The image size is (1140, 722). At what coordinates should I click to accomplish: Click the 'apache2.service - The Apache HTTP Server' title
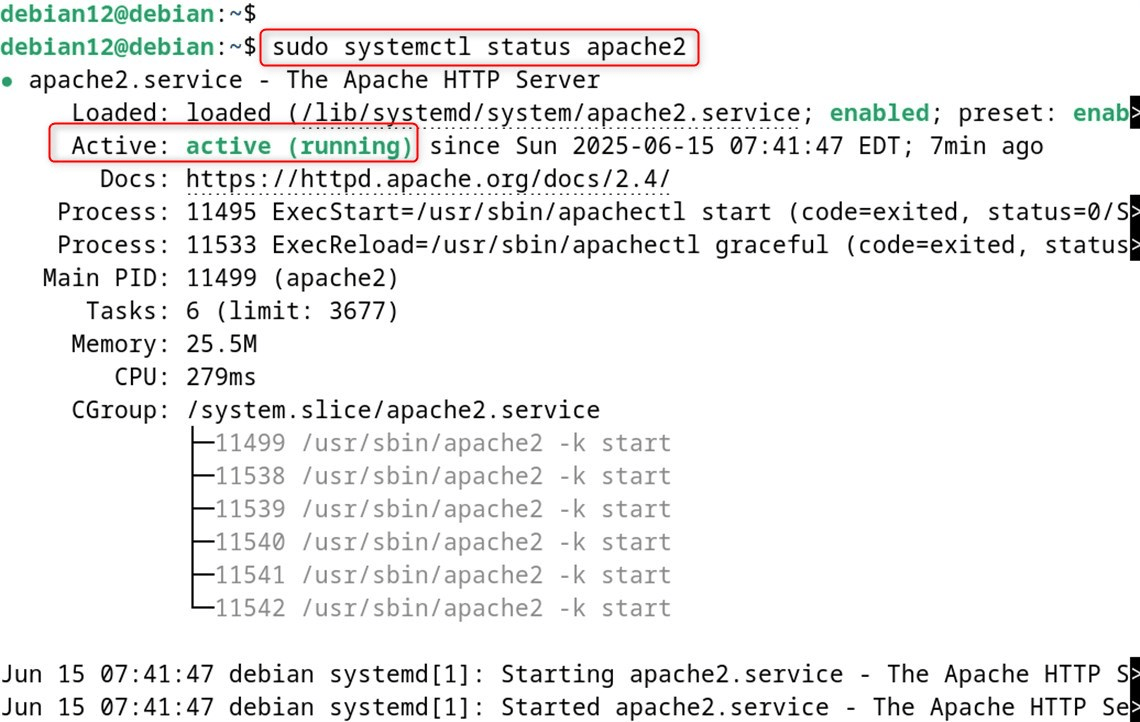click(x=314, y=80)
